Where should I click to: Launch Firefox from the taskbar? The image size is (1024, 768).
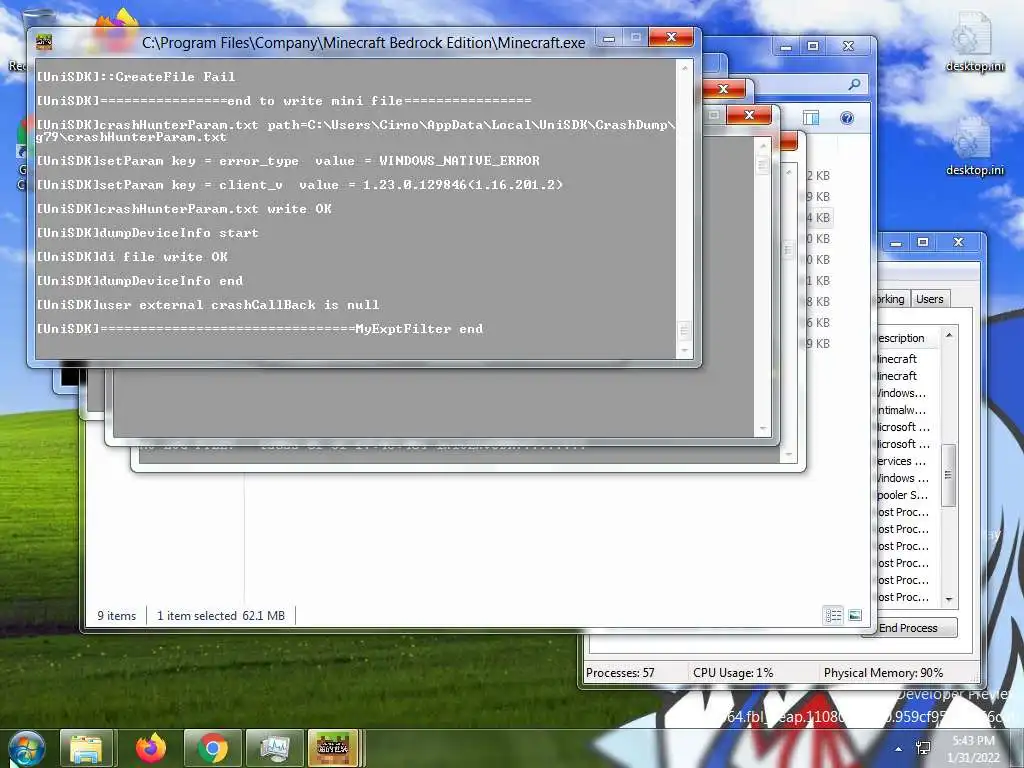click(151, 748)
